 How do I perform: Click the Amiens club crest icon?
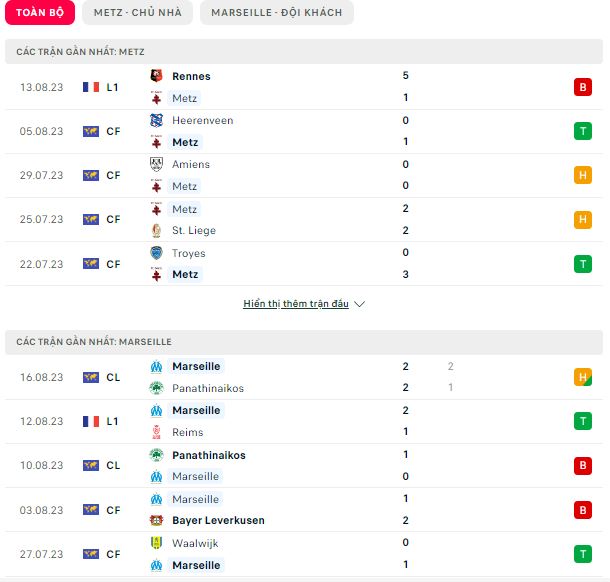[156, 164]
